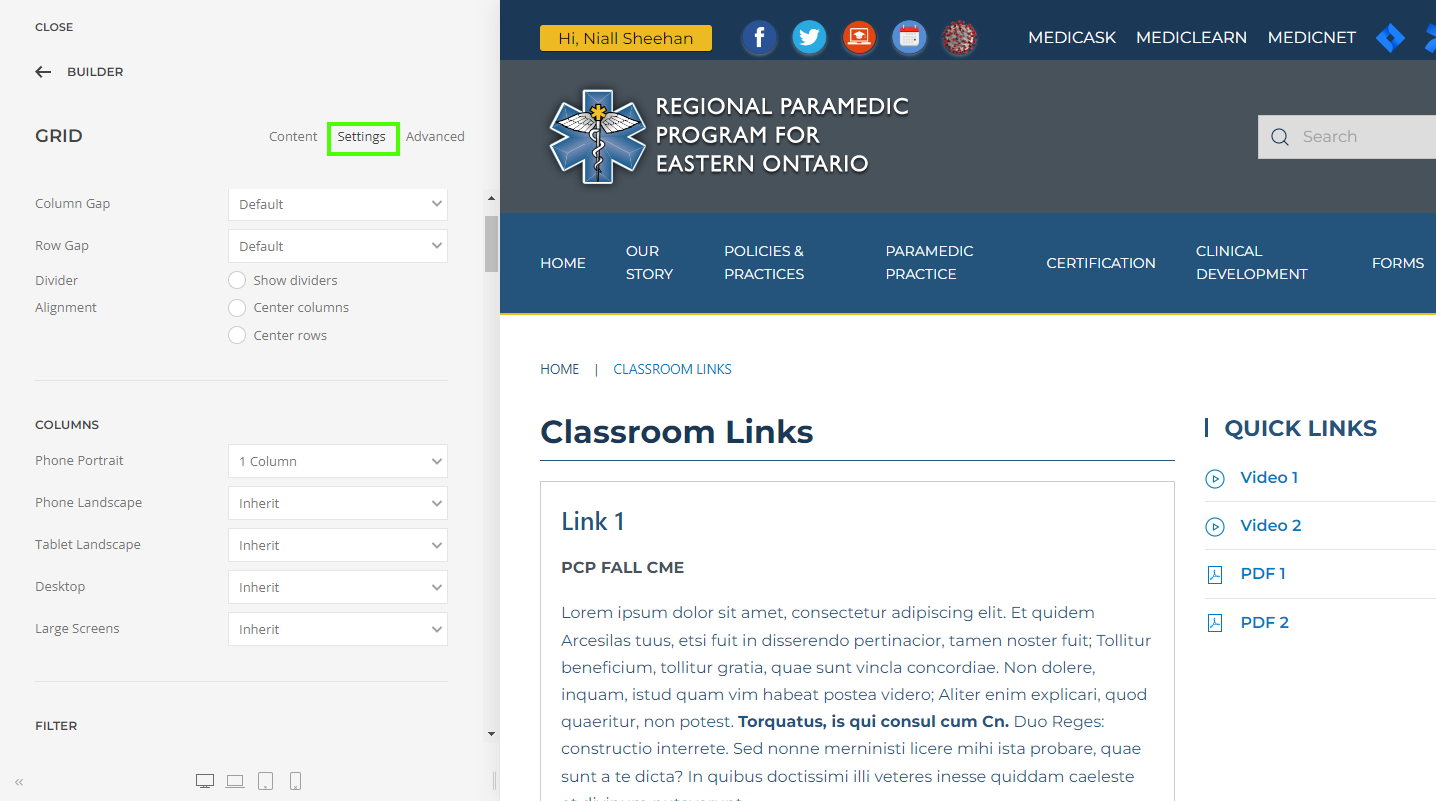Click PDF file icon next to PDF 1
Screen dimensions: 1436x801
(x=1215, y=575)
